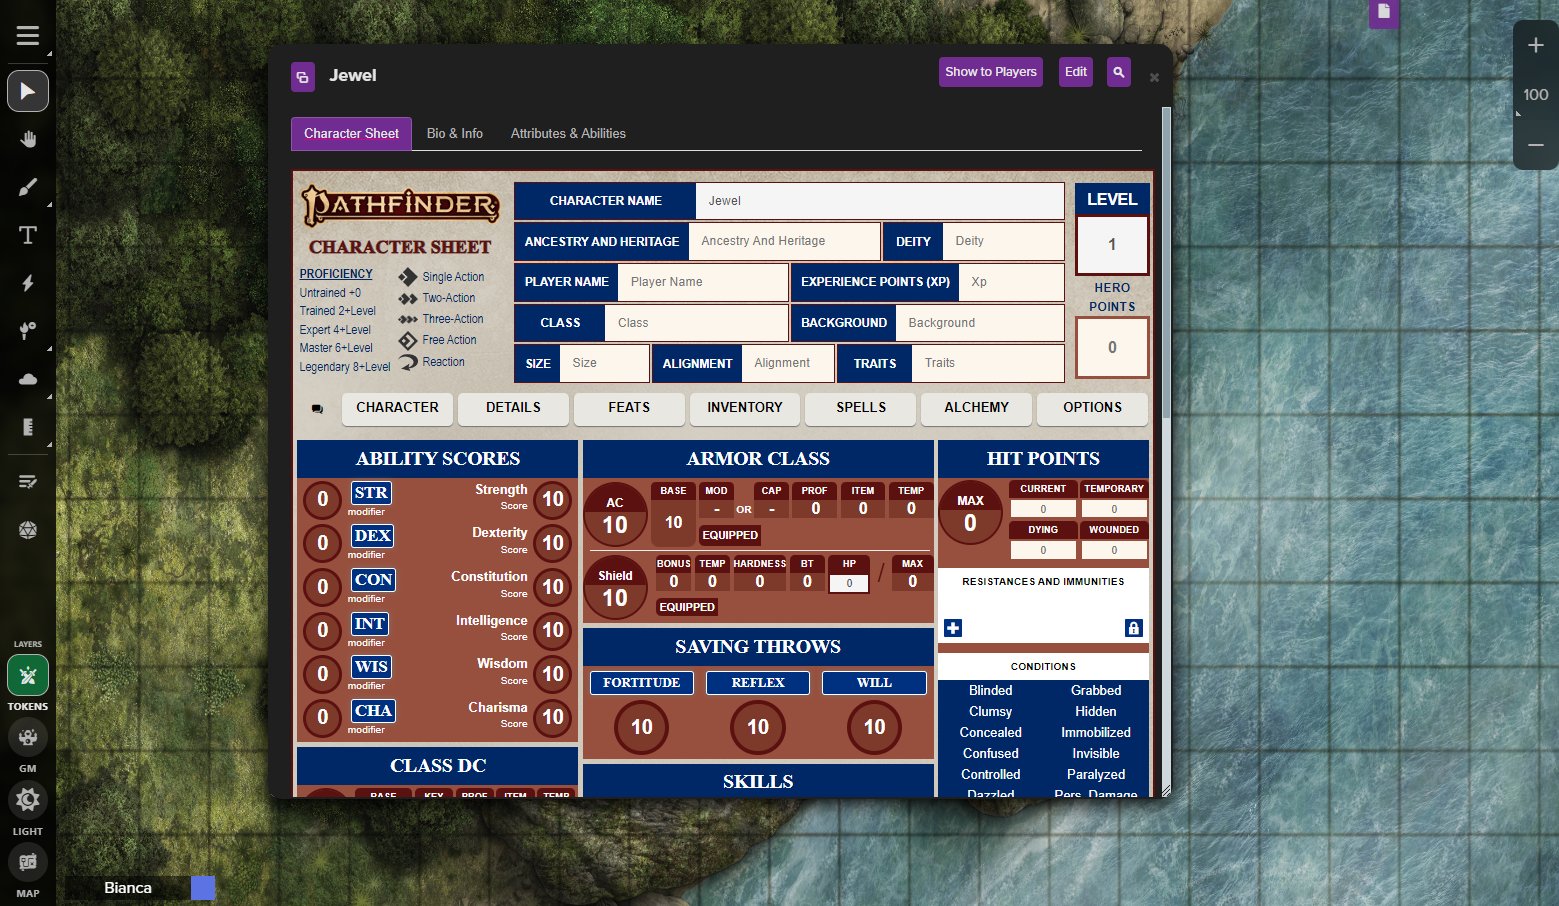Image resolution: width=1559 pixels, height=906 pixels.
Task: Toggle the armor EQUIPPED button
Action: pyautogui.click(x=730, y=535)
